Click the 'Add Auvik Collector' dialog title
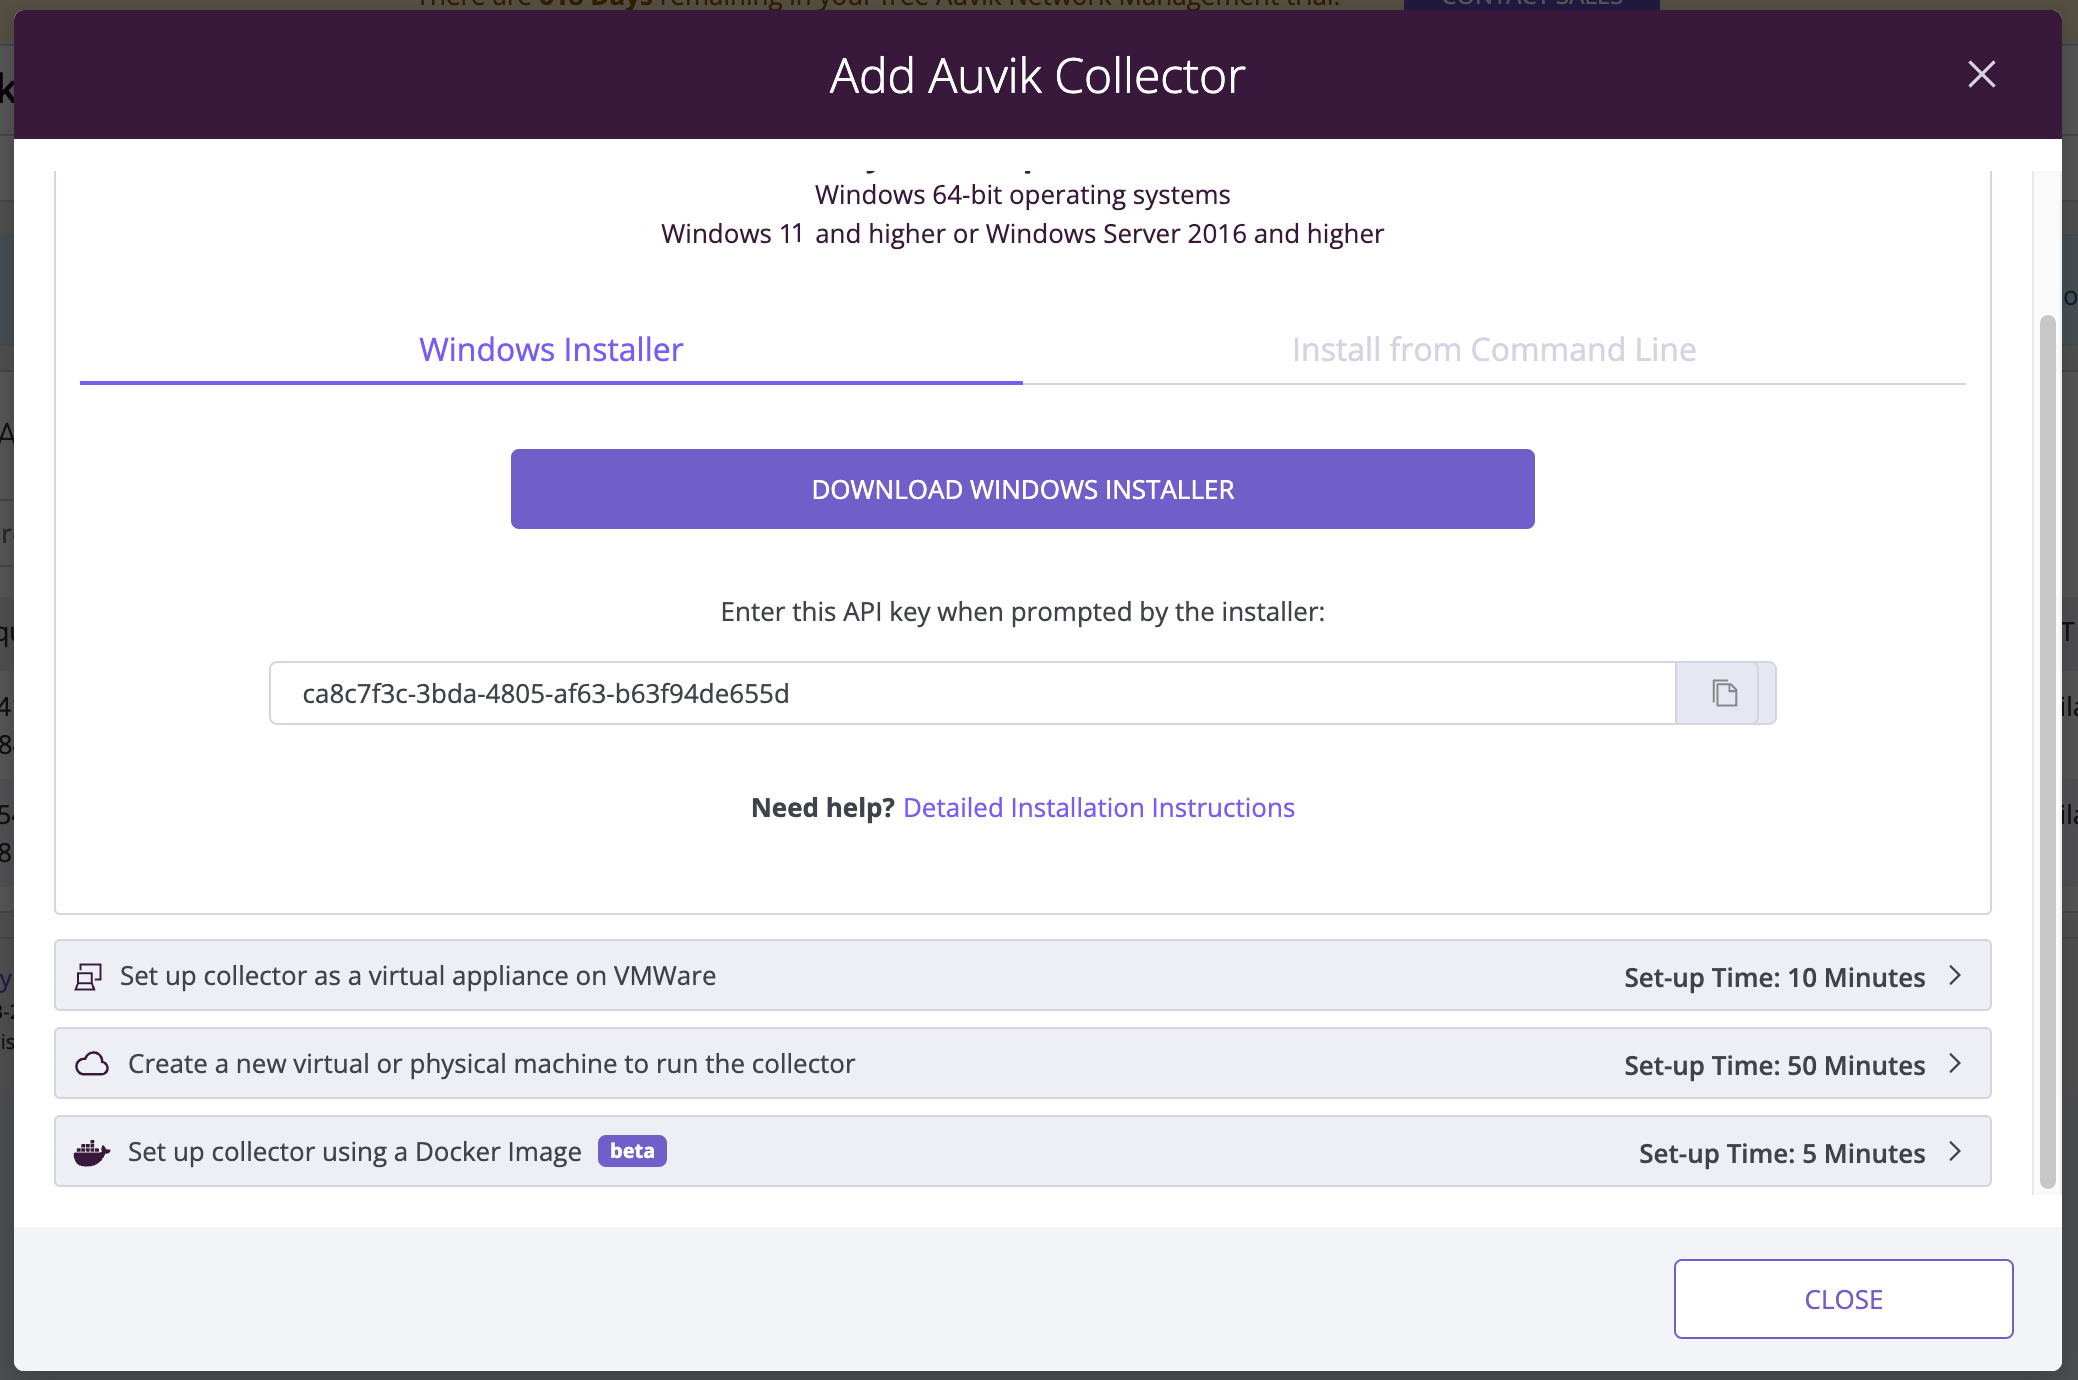This screenshot has height=1380, width=2078. coord(1037,76)
